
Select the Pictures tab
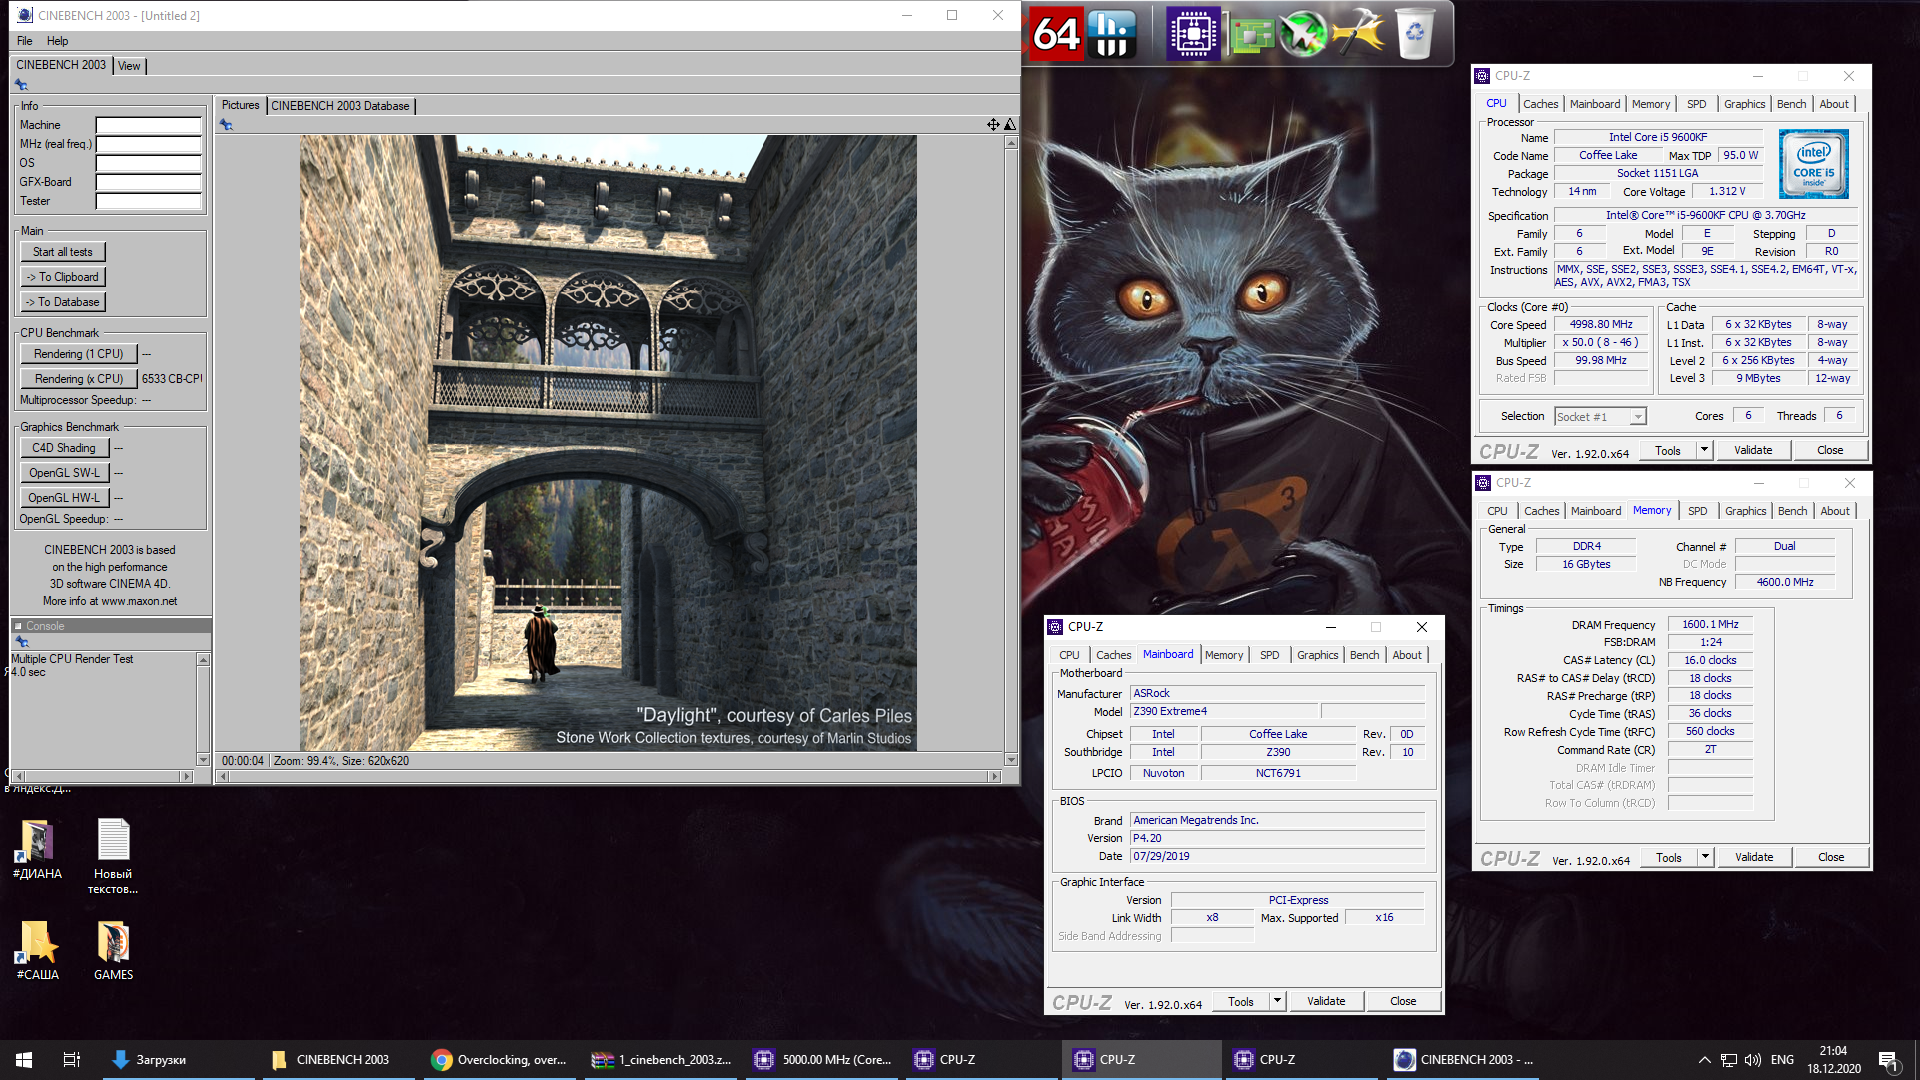click(x=240, y=105)
